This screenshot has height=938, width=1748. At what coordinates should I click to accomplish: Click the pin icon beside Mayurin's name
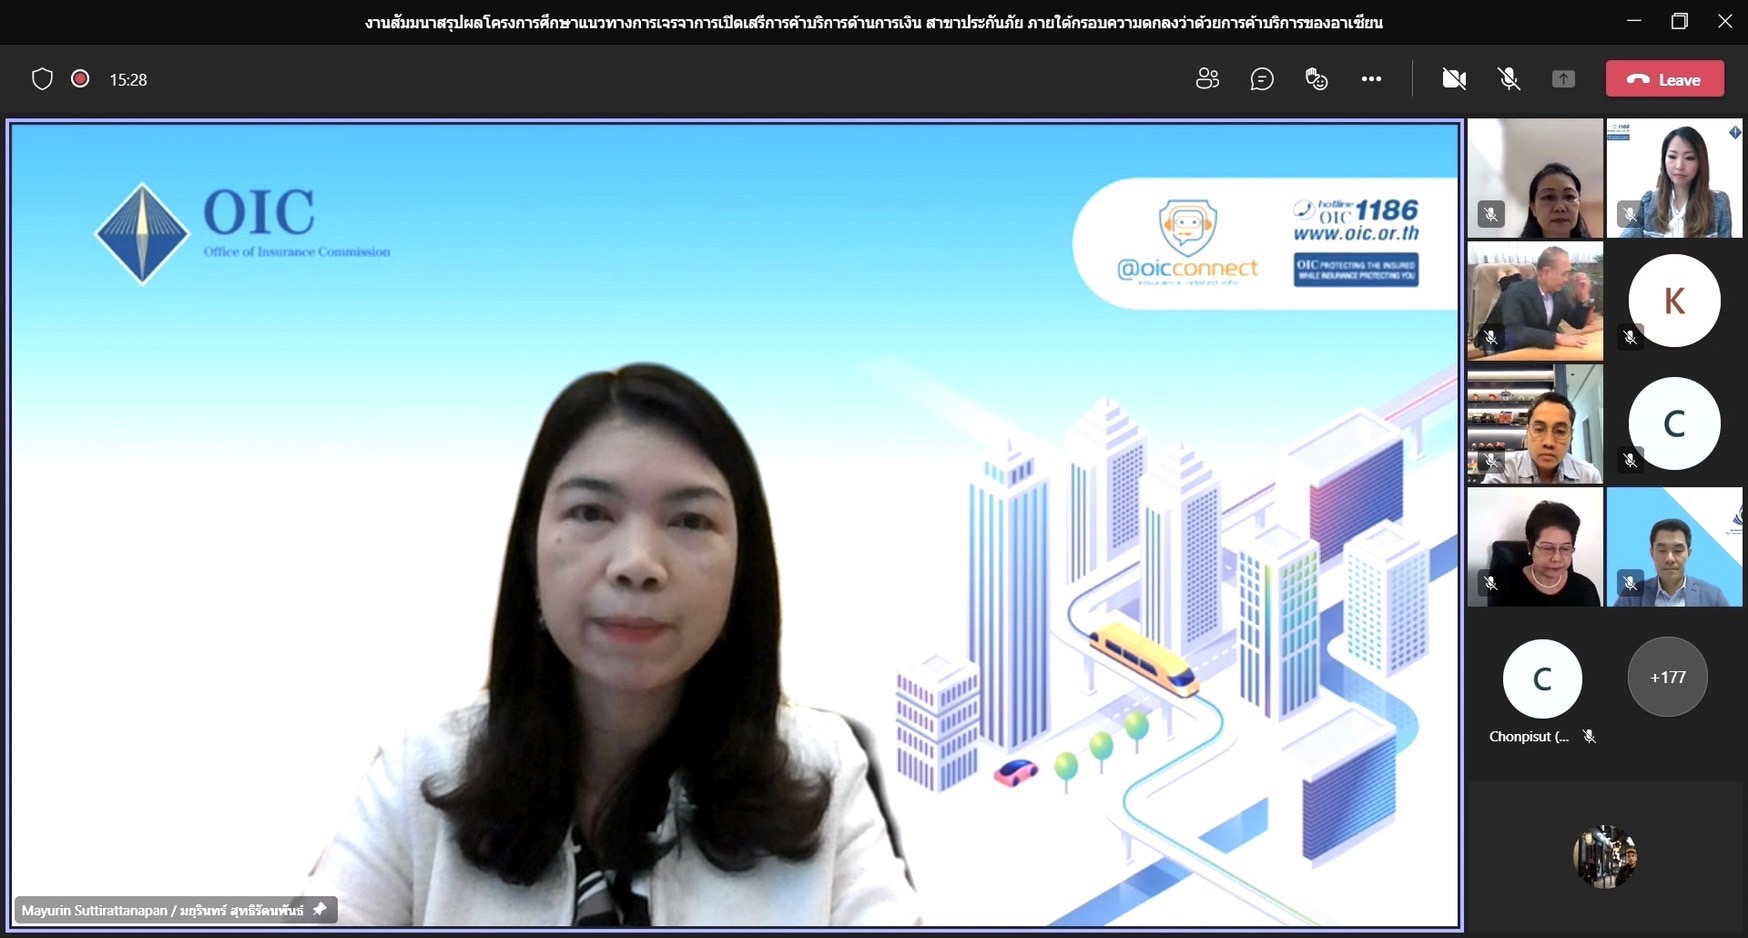tap(320, 909)
